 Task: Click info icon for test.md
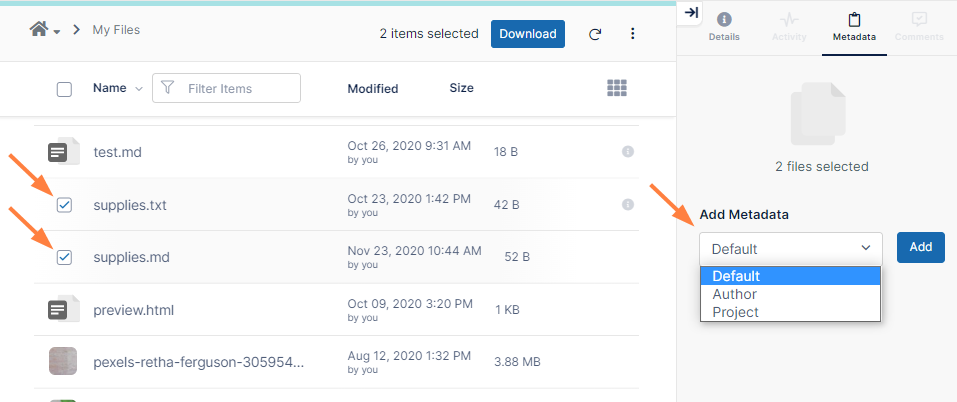tap(628, 152)
